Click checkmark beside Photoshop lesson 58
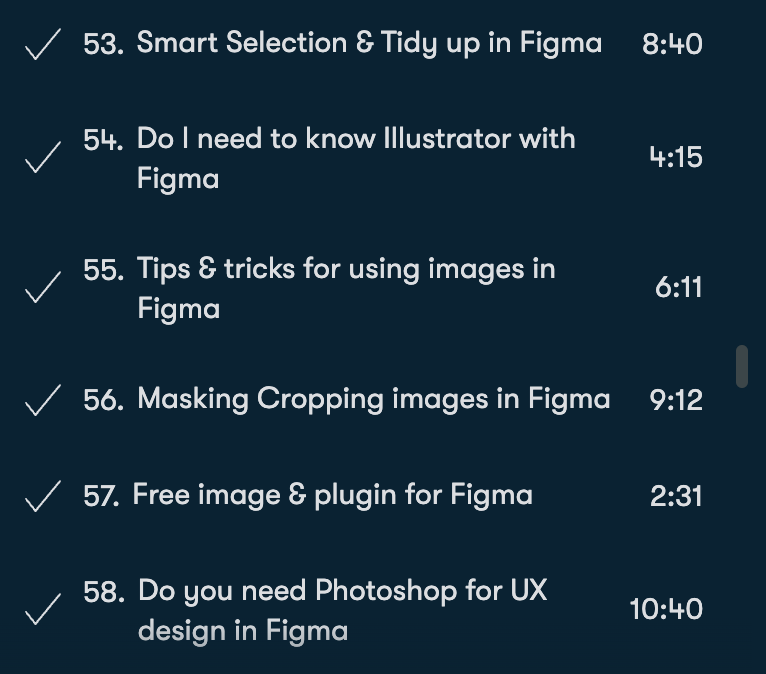 (x=41, y=610)
